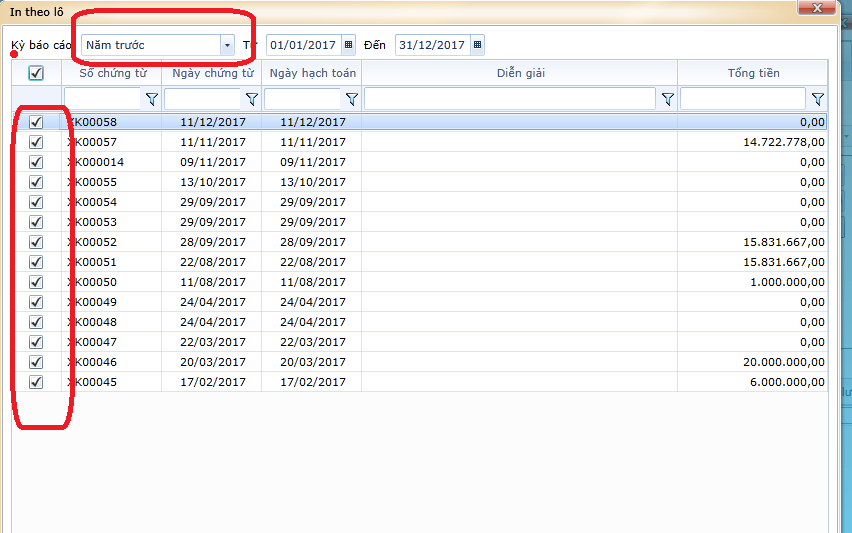Click posting date 28/09/2017 cell

312,242
